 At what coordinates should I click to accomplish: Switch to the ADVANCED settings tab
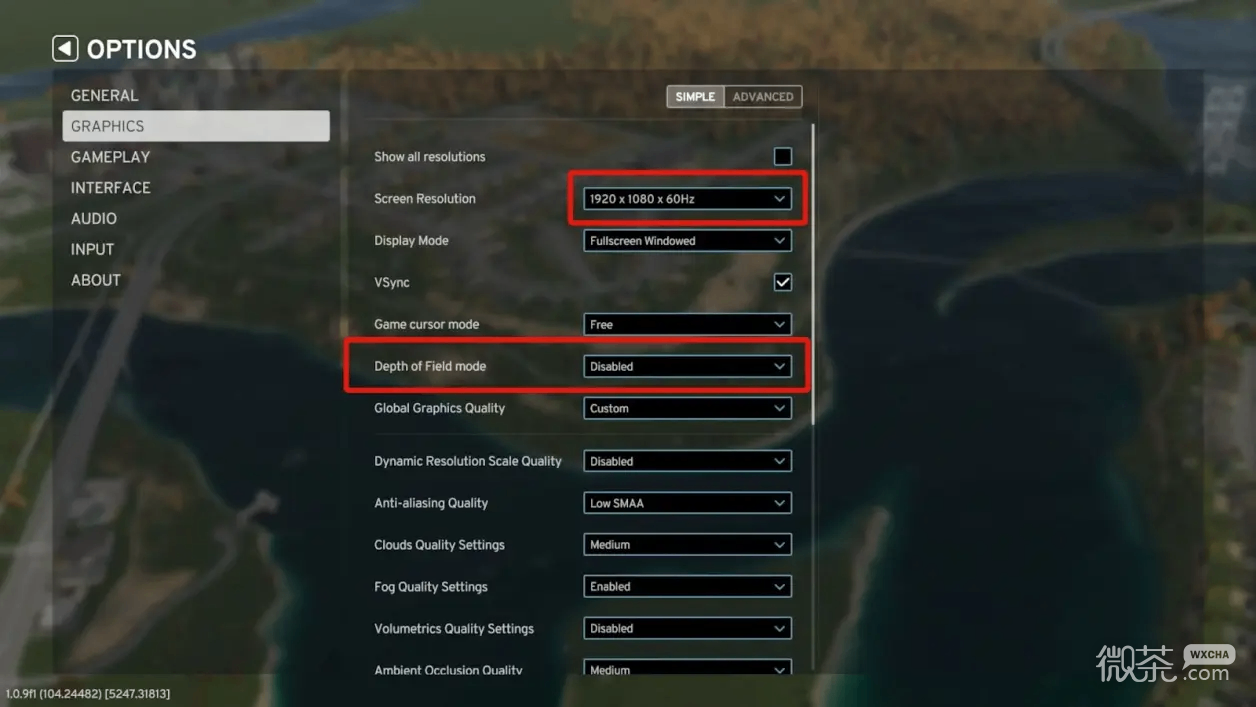tap(762, 97)
